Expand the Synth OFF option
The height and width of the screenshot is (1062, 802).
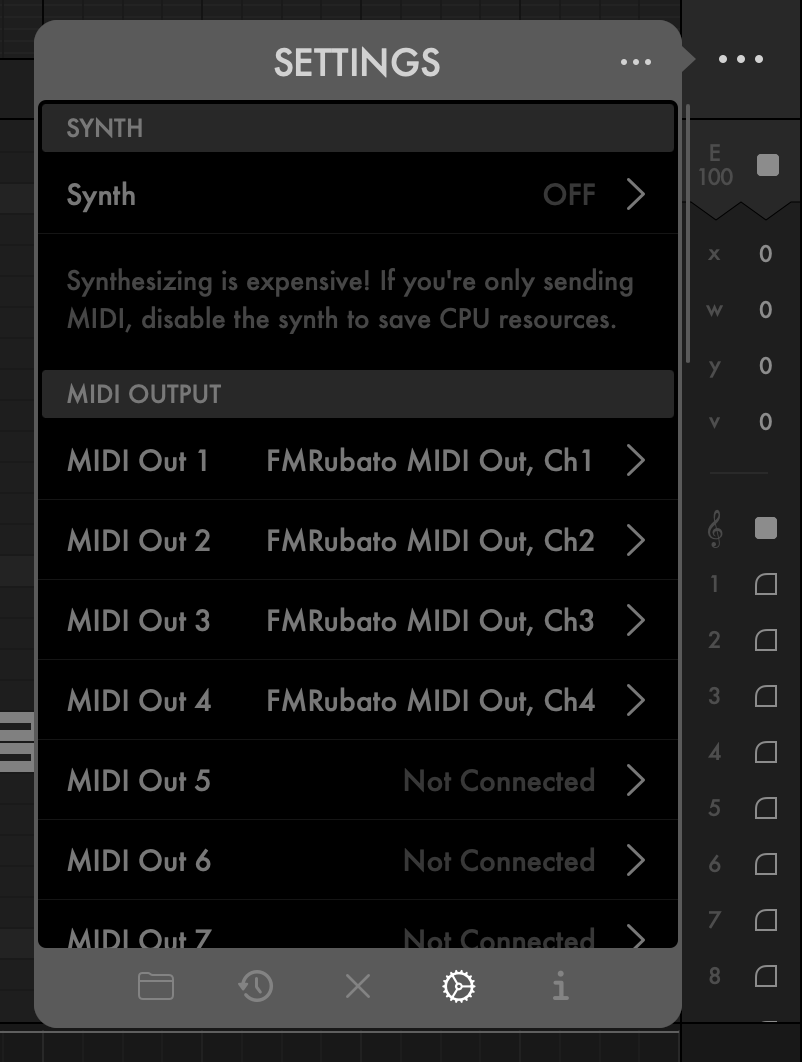(x=635, y=194)
